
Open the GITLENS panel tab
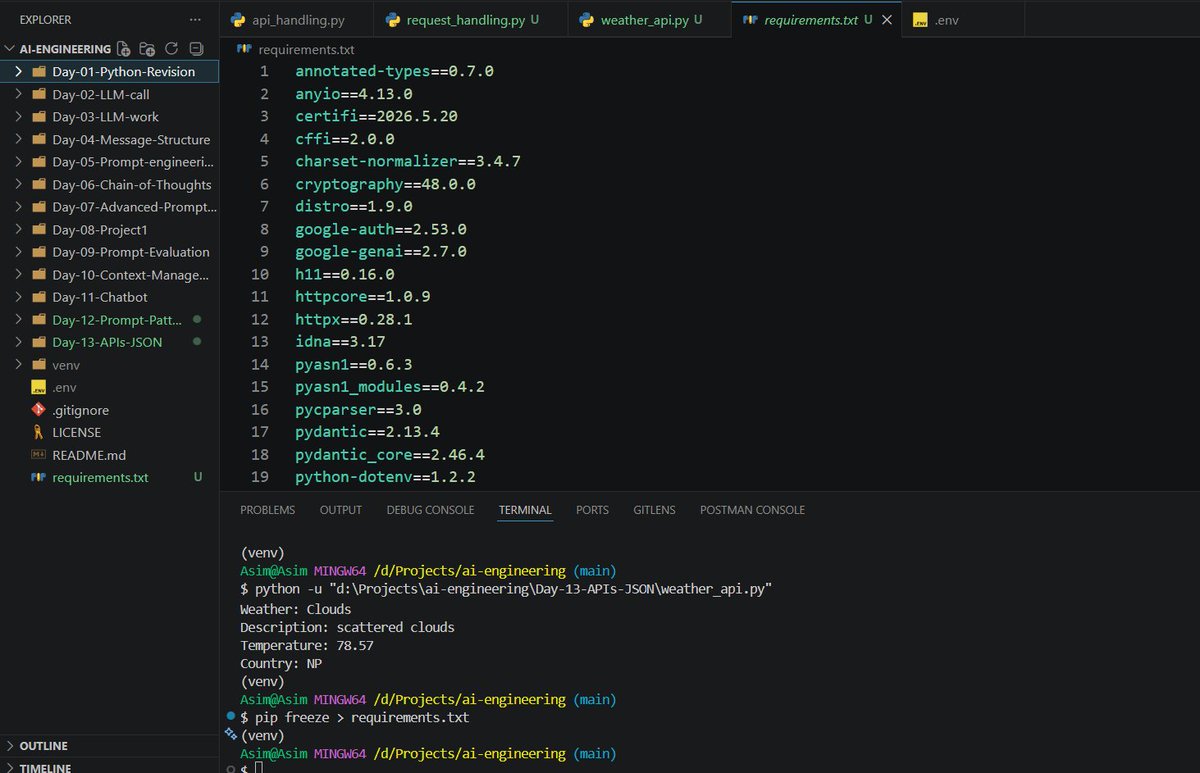point(654,510)
